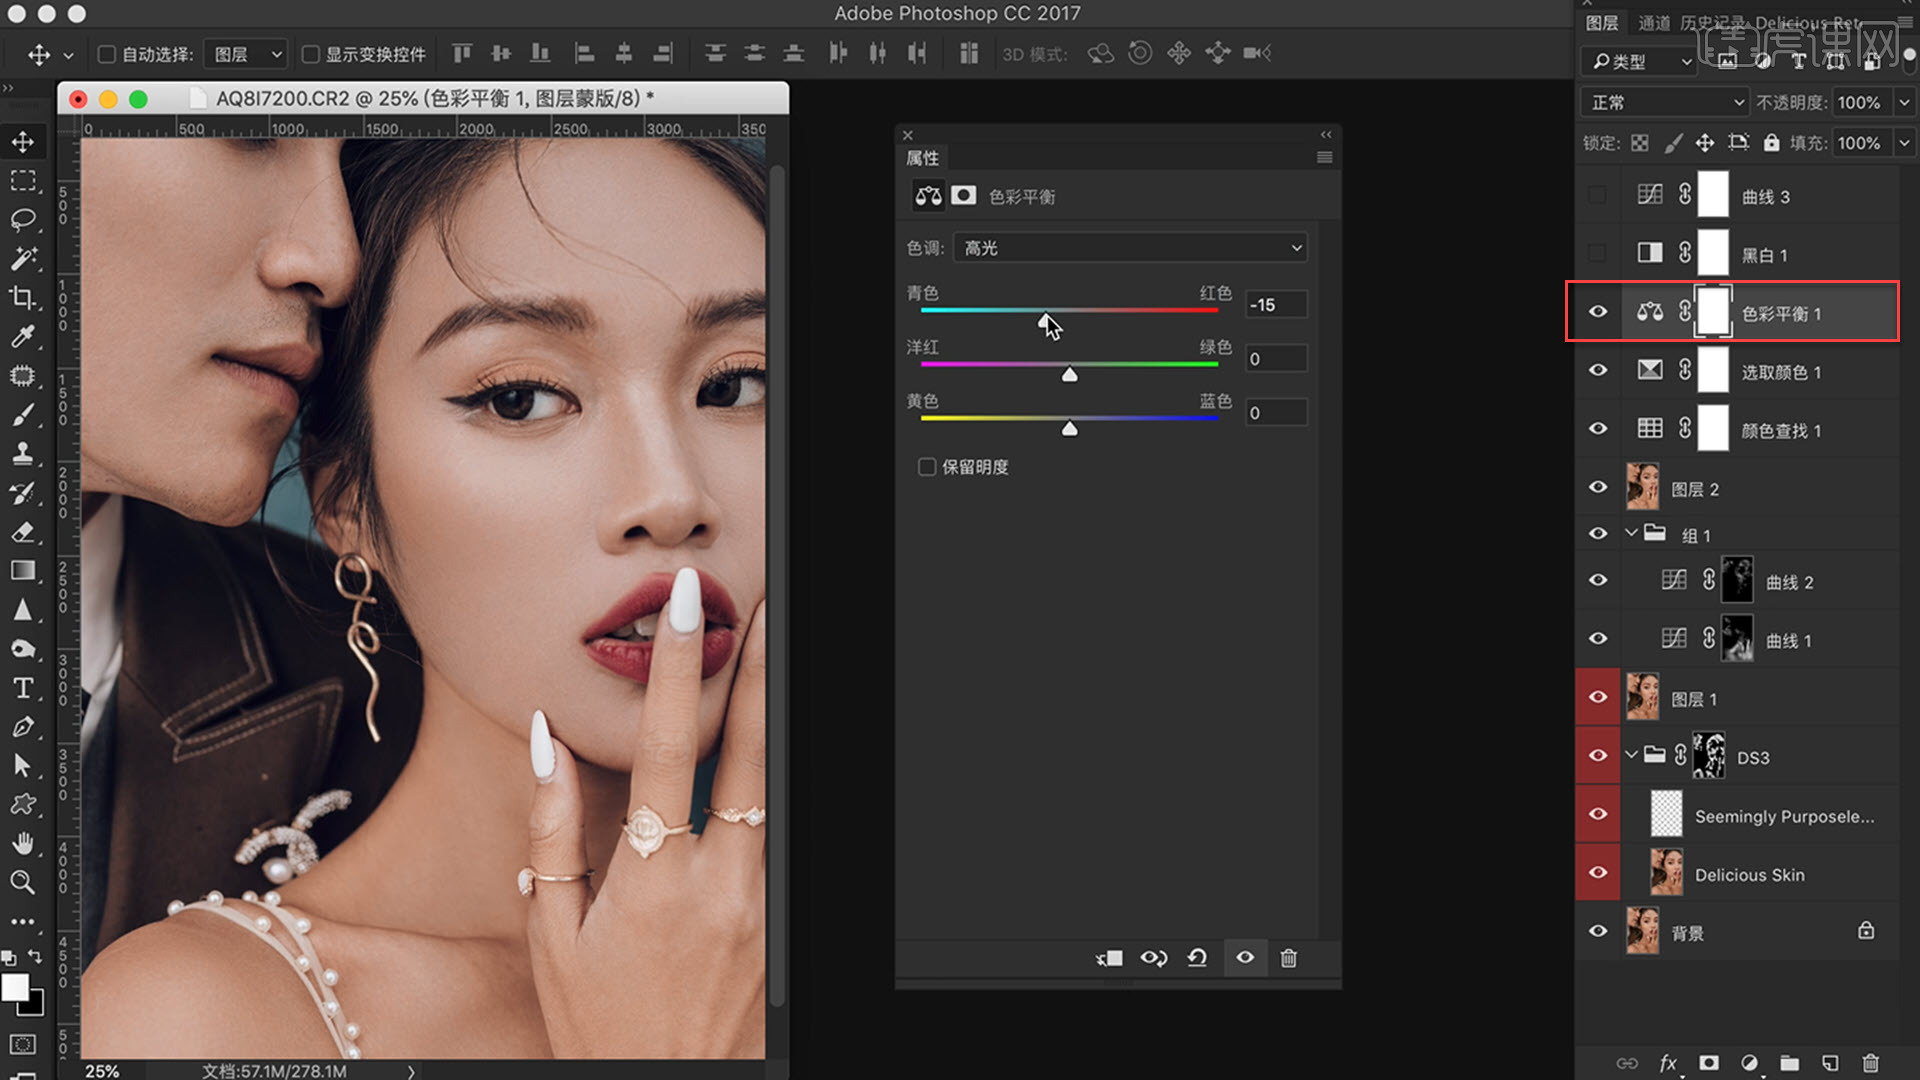Click reset Color Balance button
Viewport: 1920px width, 1080px height.
(x=1199, y=956)
